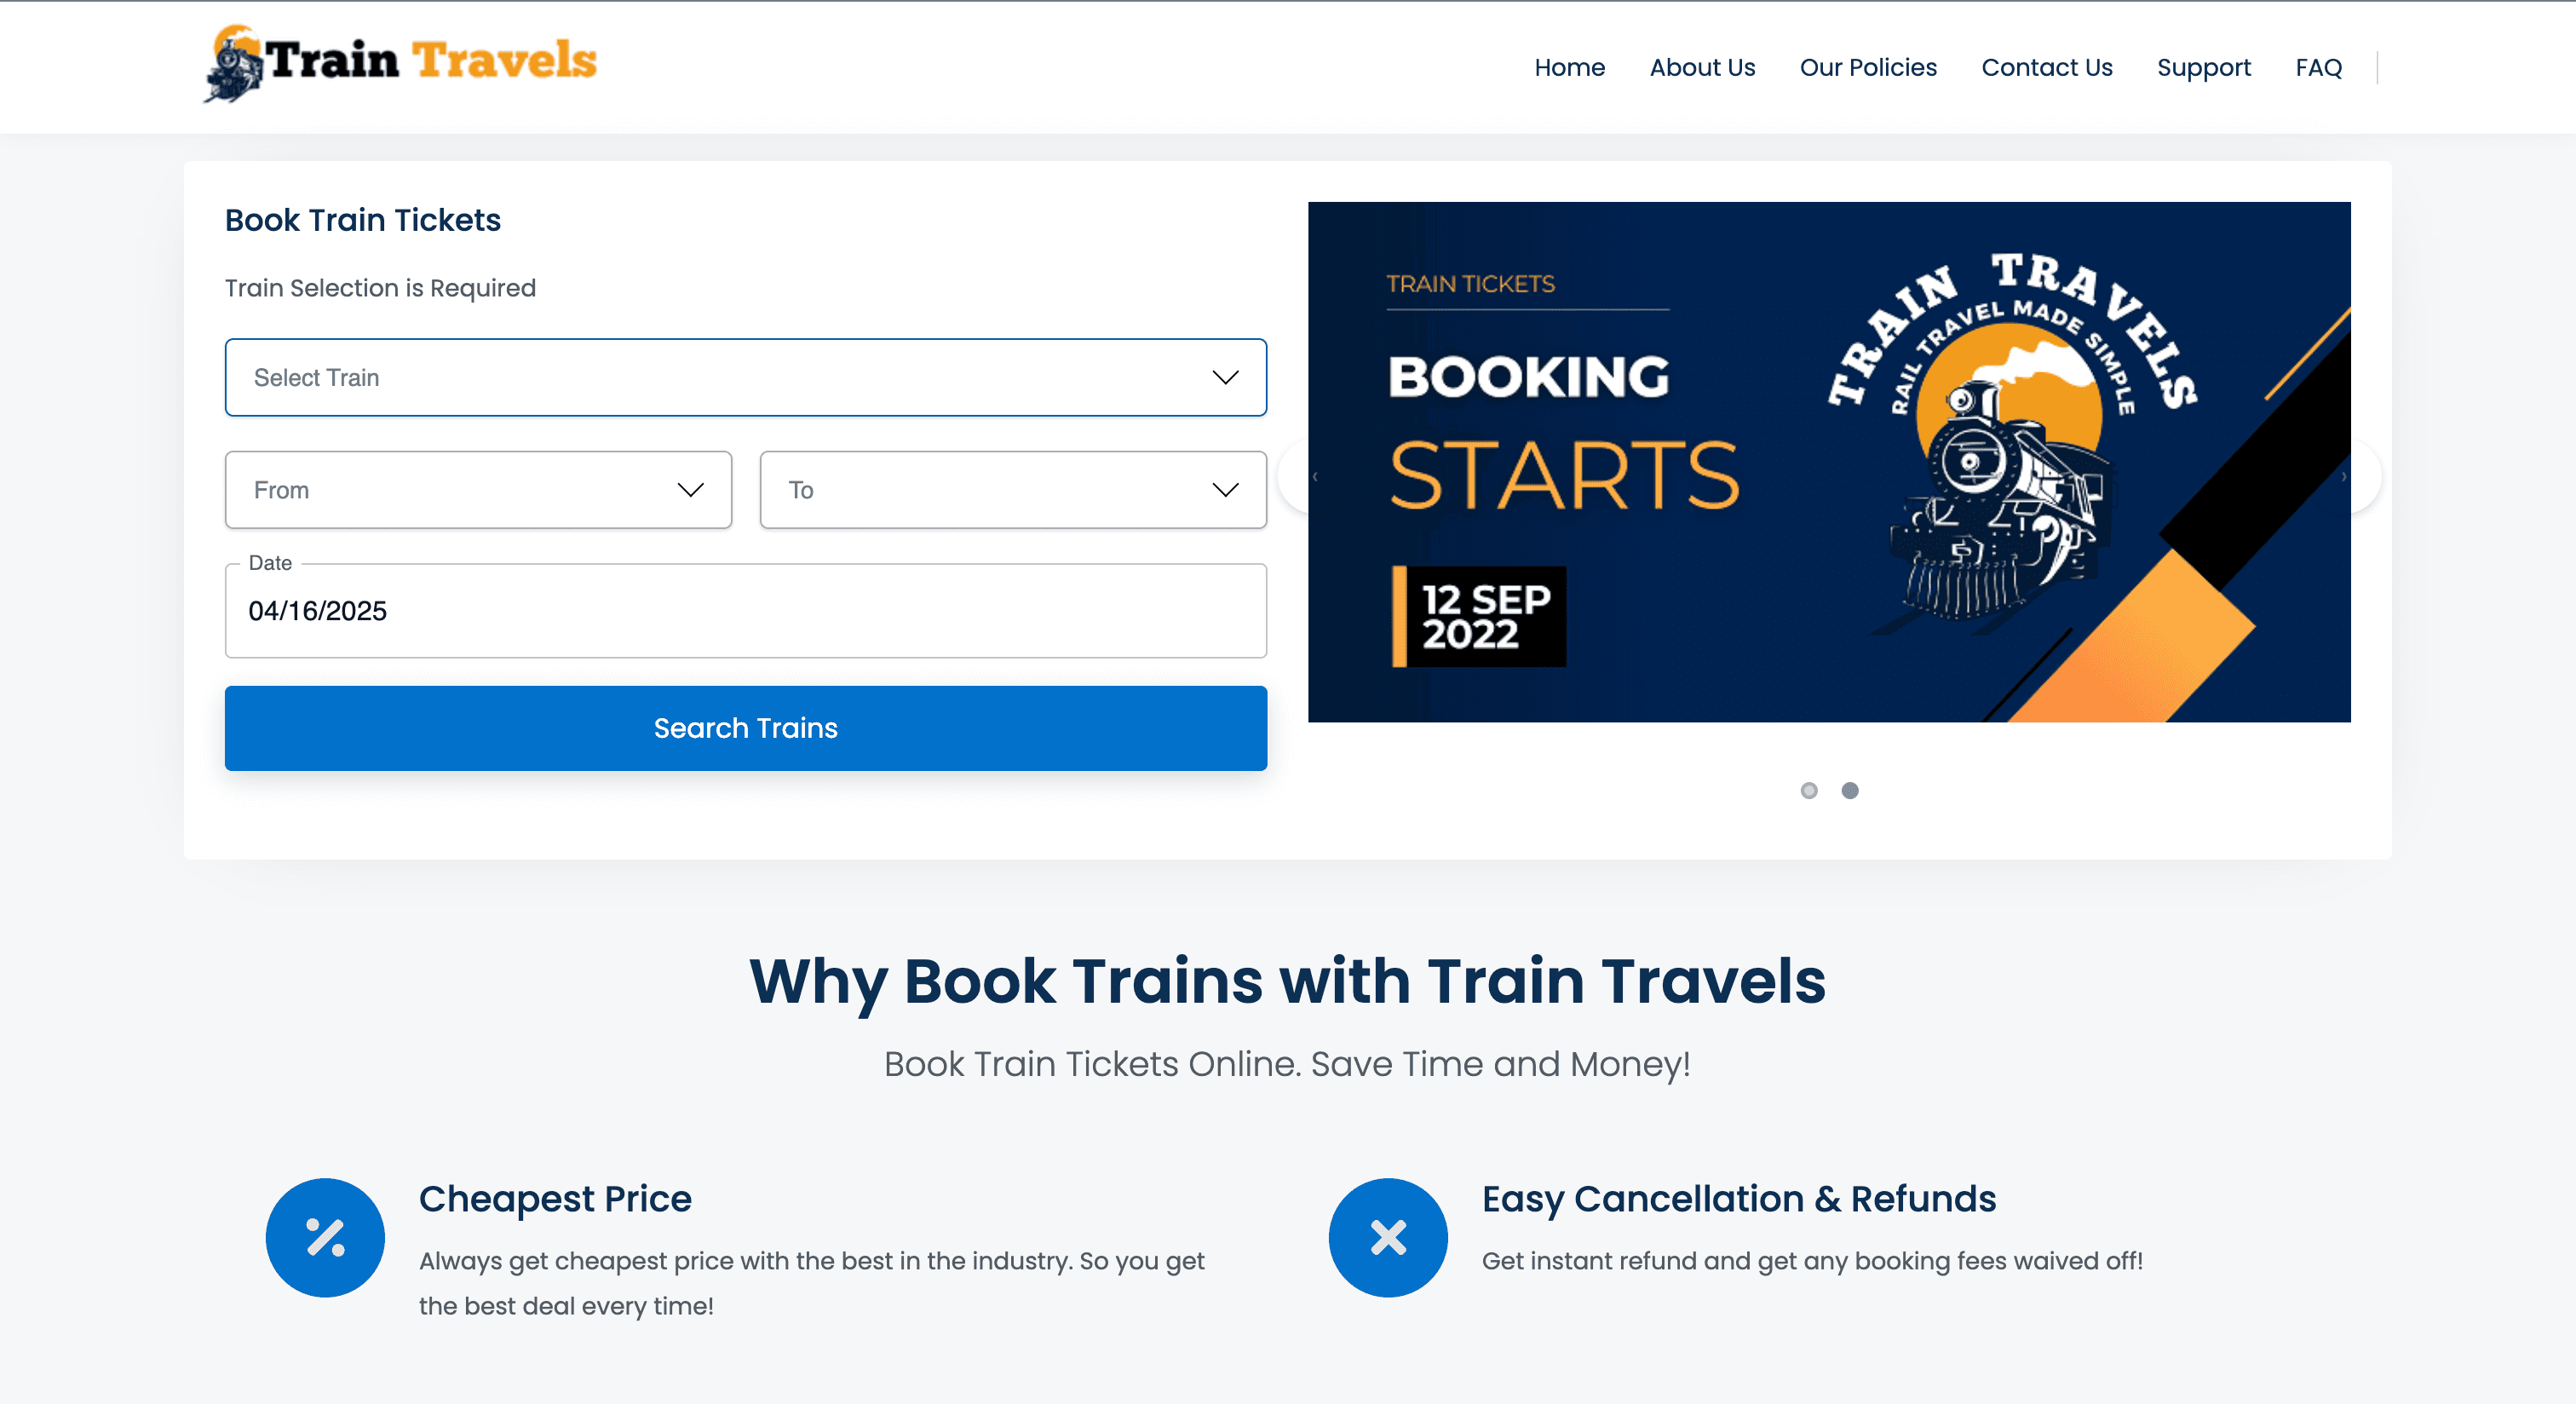The height and width of the screenshot is (1404, 2576).
Task: Open the Select Train dropdown
Action: 746,377
